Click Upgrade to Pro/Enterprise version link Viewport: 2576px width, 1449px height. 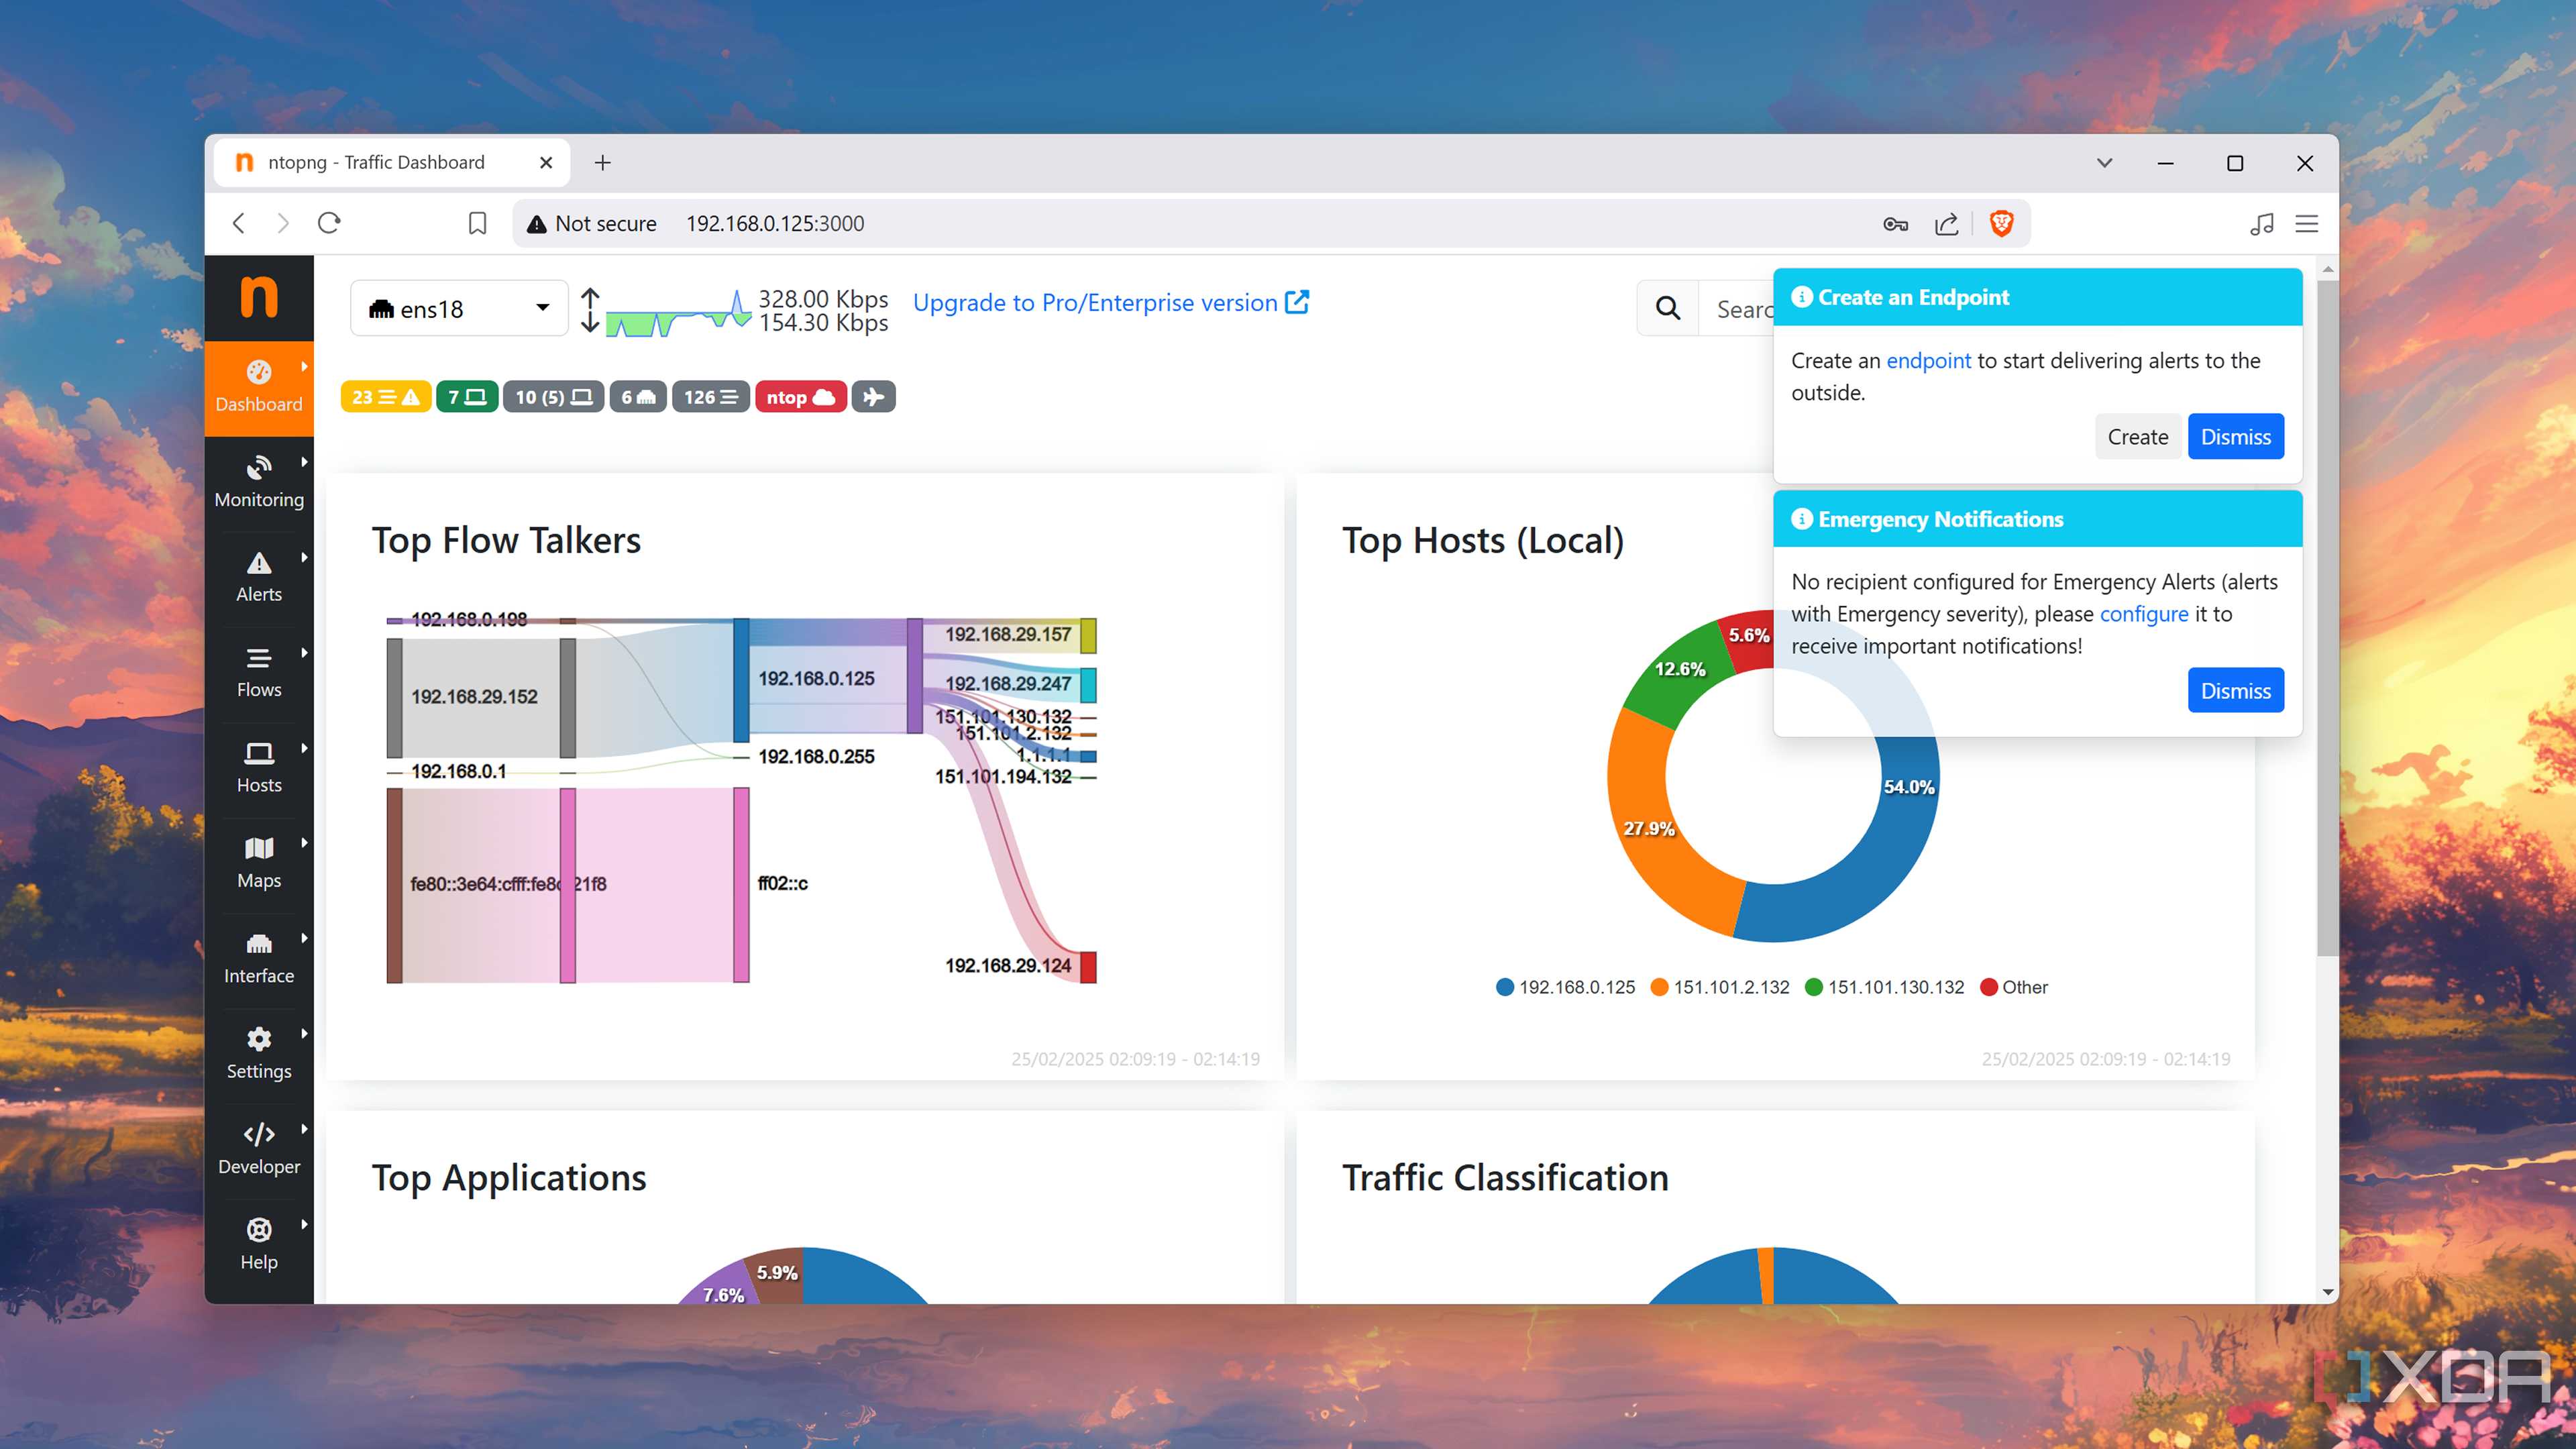point(1111,302)
